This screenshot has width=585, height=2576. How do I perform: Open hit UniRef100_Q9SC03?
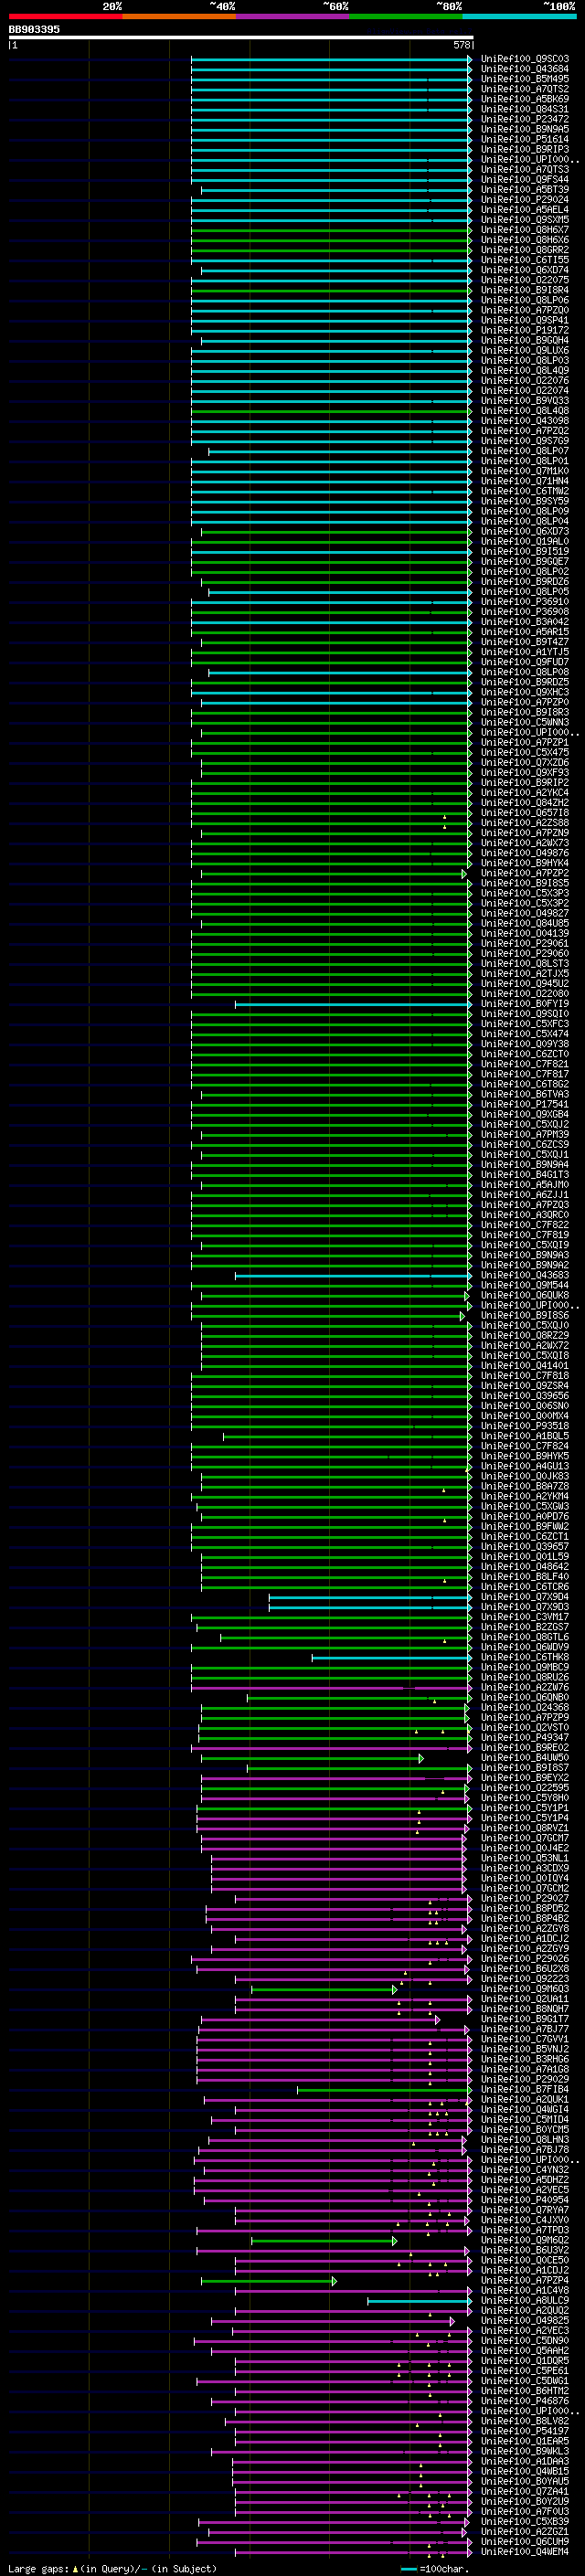click(525, 59)
